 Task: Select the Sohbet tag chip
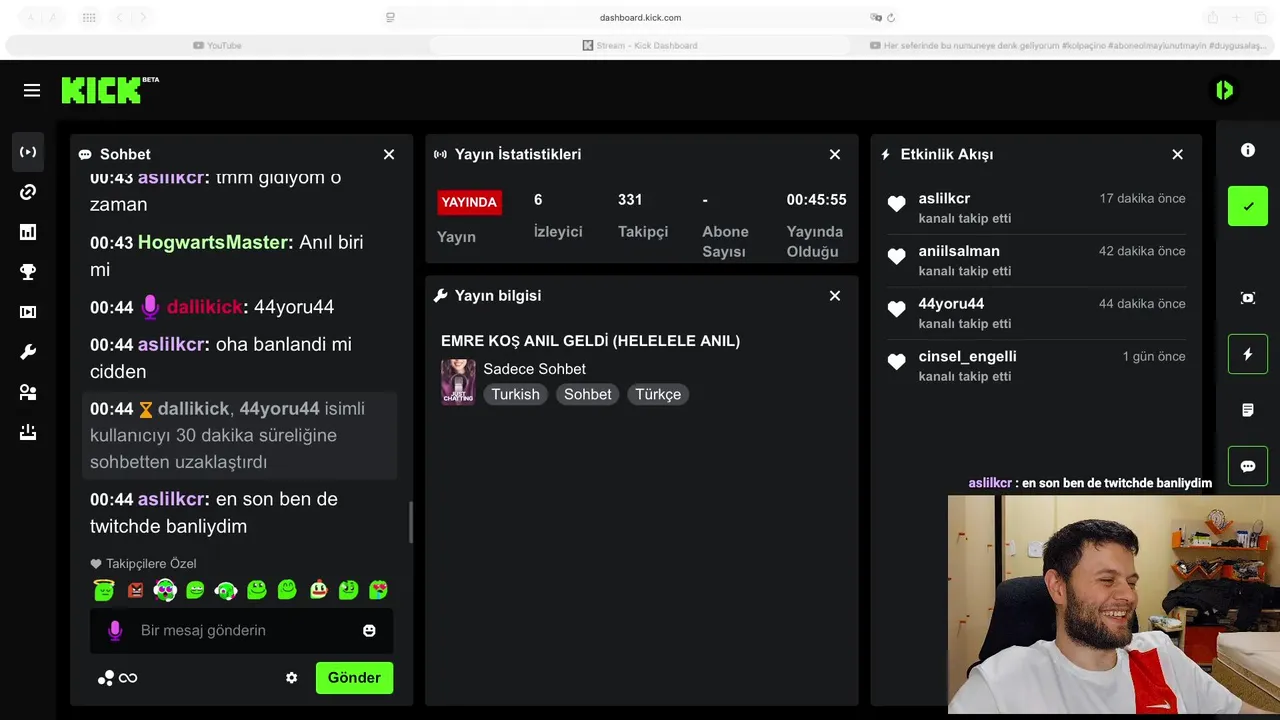[587, 394]
